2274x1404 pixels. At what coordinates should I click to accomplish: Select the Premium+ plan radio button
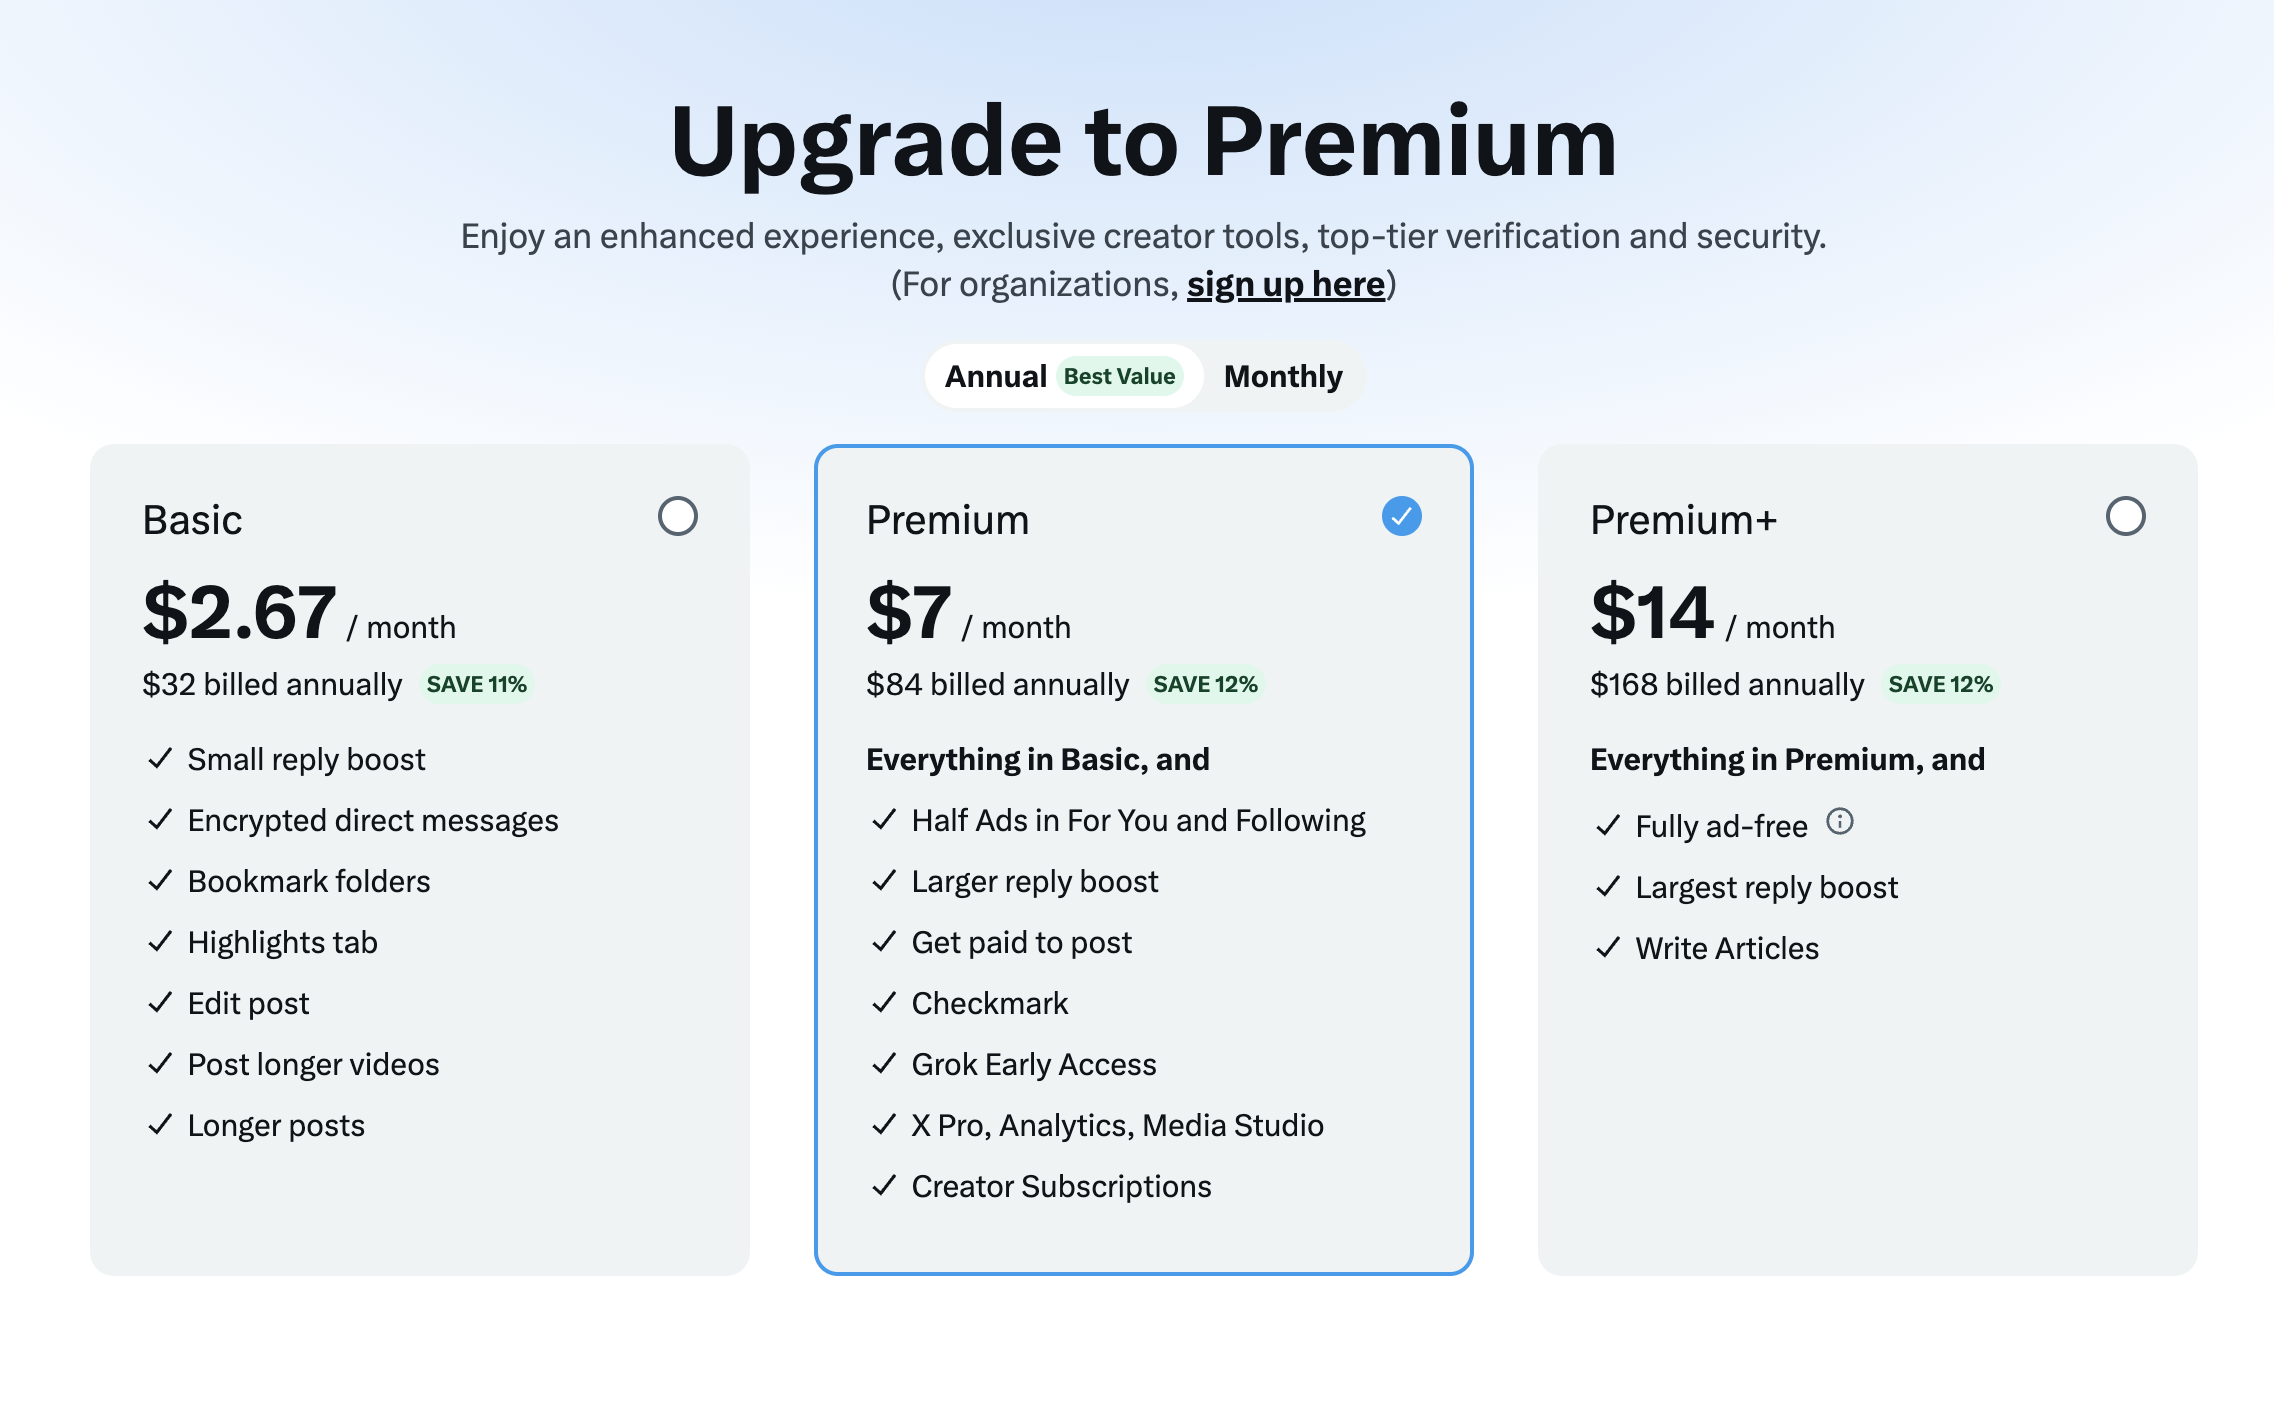pyautogui.click(x=2125, y=516)
